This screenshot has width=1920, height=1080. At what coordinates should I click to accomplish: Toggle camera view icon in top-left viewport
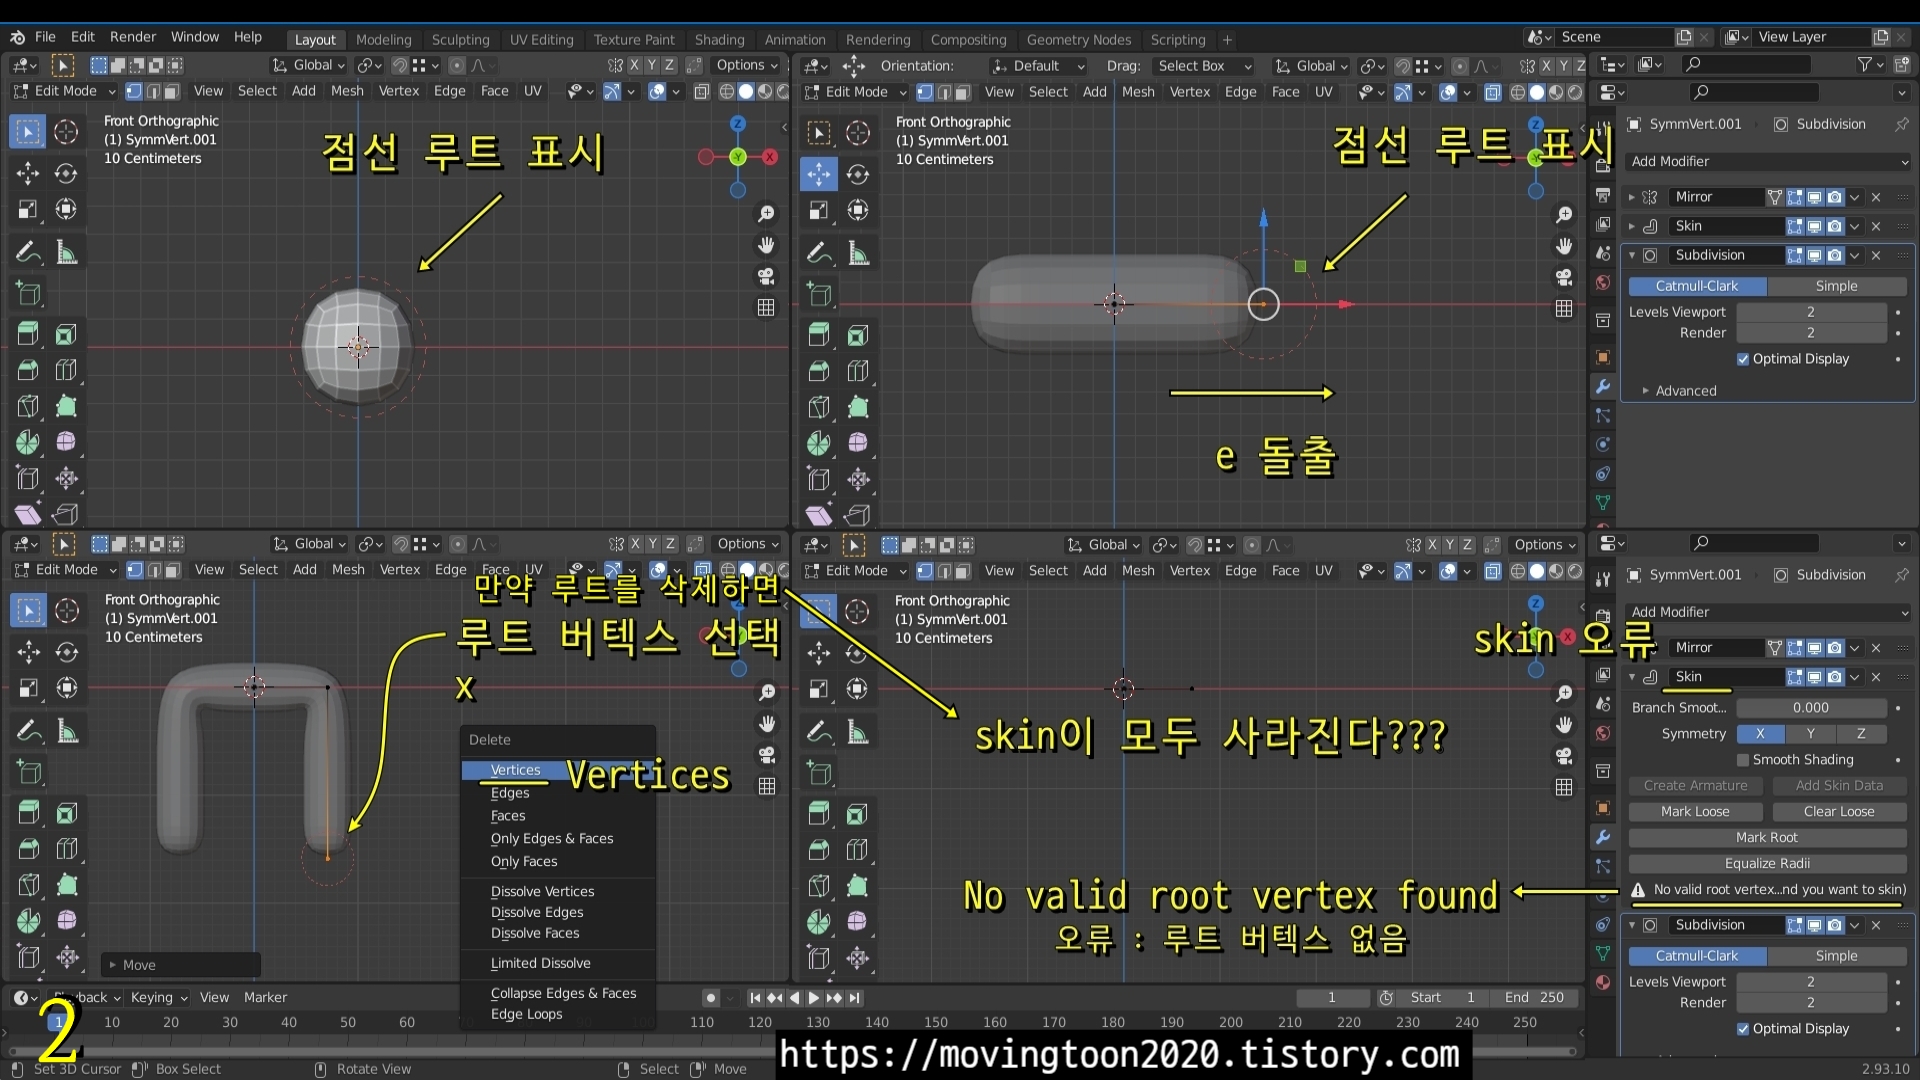point(766,276)
